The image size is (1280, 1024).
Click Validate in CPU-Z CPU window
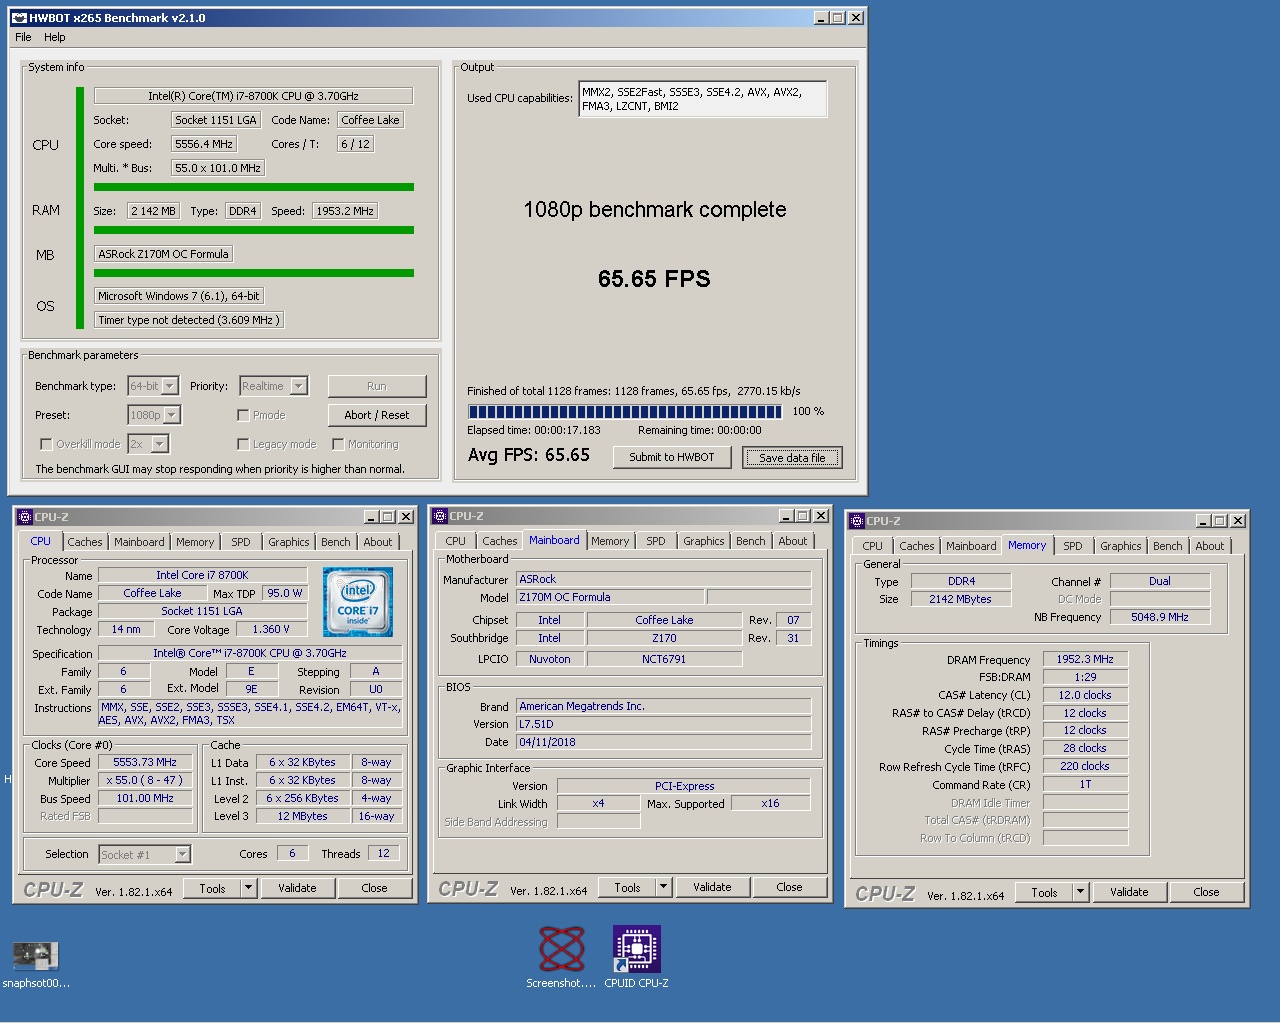point(297,888)
